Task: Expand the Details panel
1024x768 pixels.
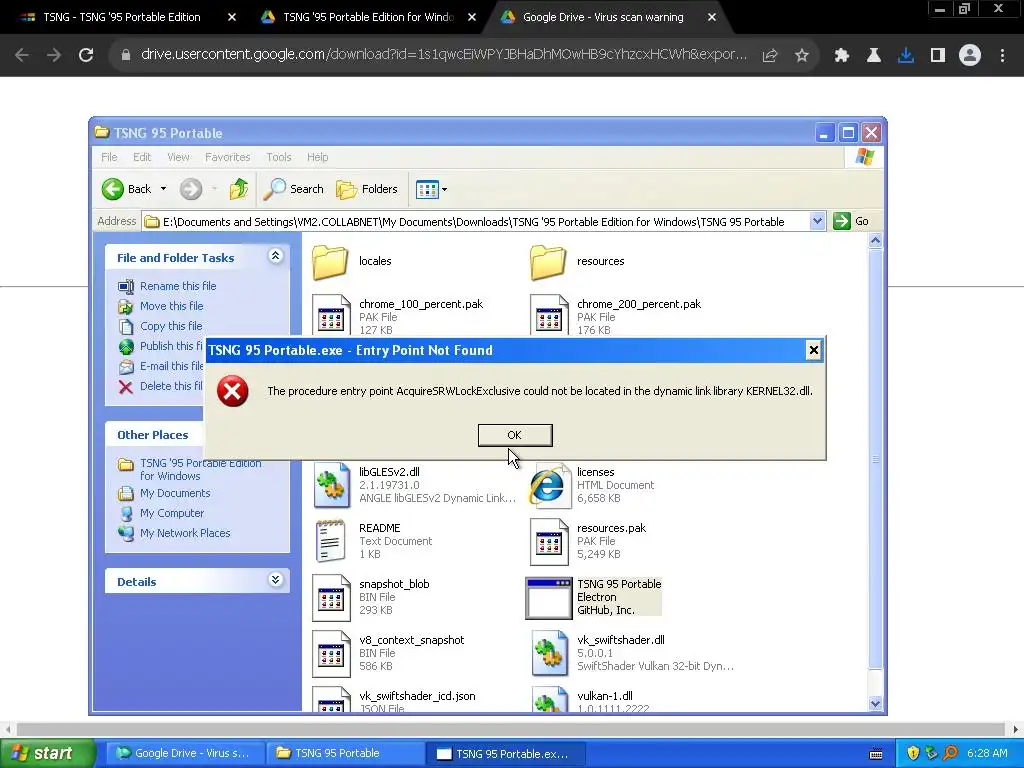Action: [x=276, y=580]
